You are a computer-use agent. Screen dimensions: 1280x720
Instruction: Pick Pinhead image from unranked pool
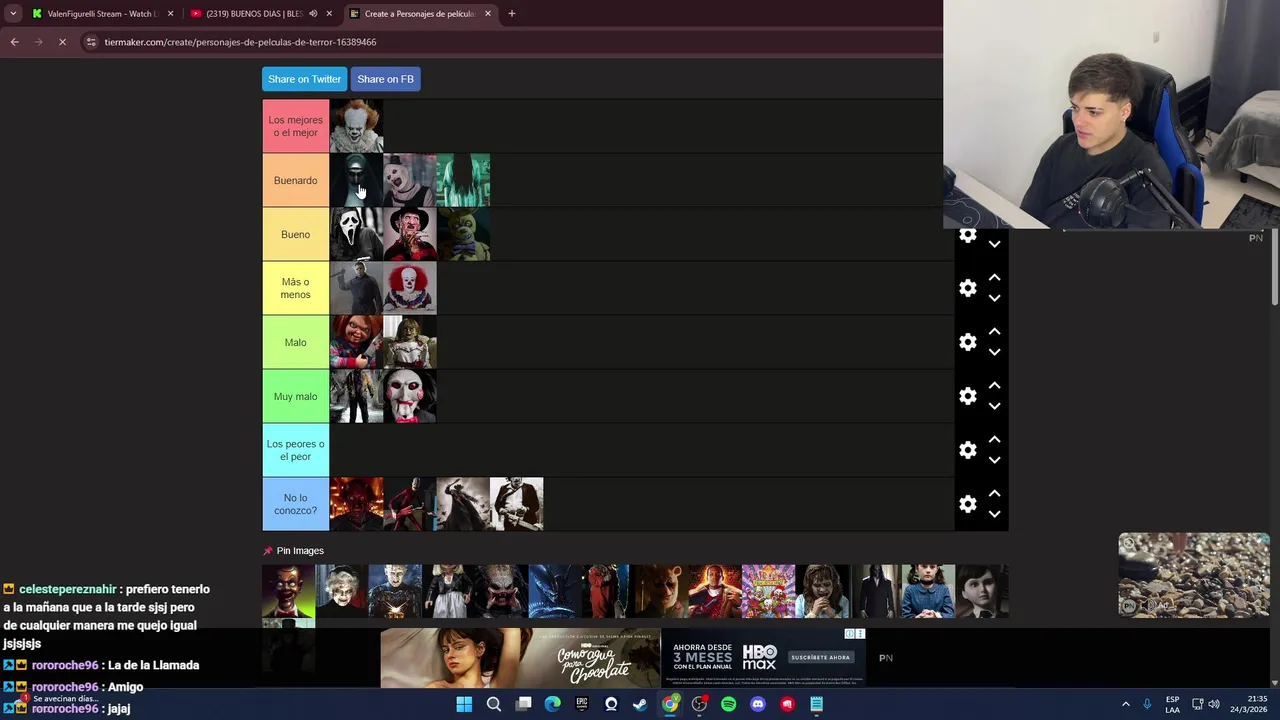coord(395,591)
